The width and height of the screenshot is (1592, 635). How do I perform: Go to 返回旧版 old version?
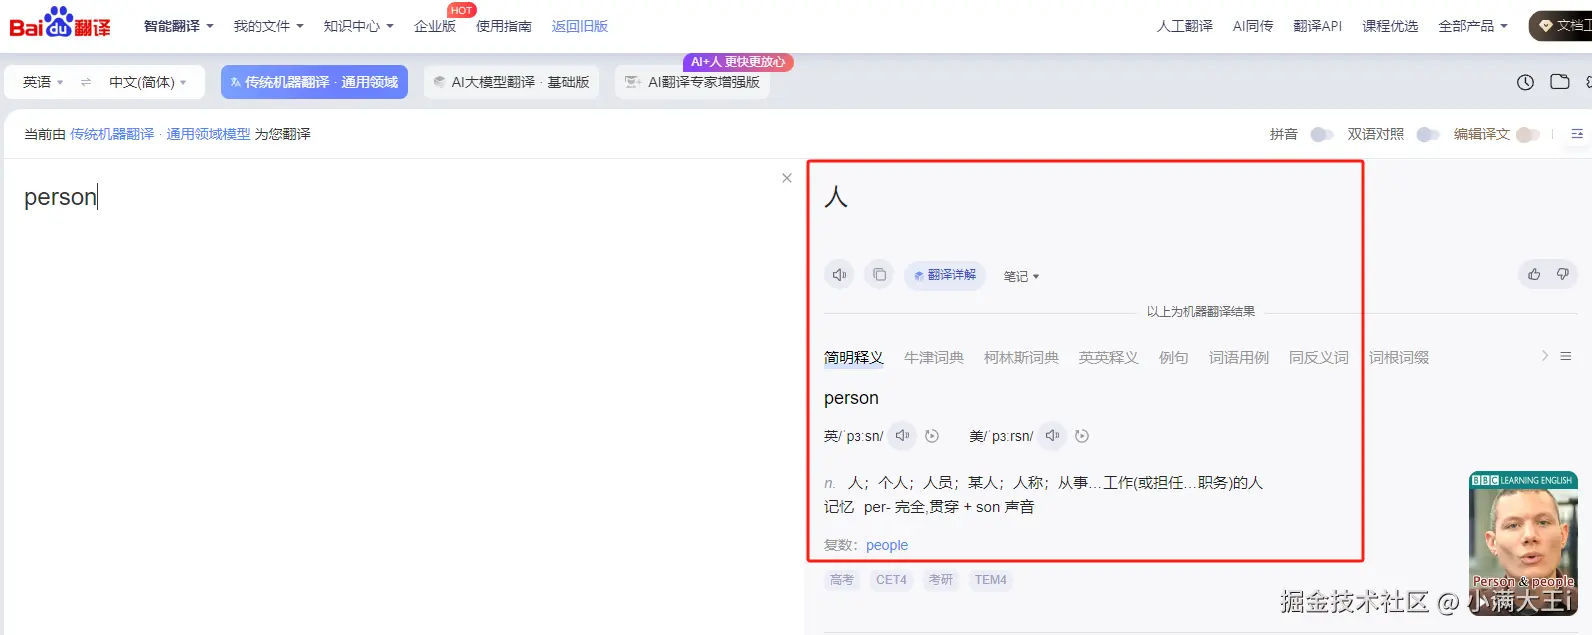click(x=580, y=26)
